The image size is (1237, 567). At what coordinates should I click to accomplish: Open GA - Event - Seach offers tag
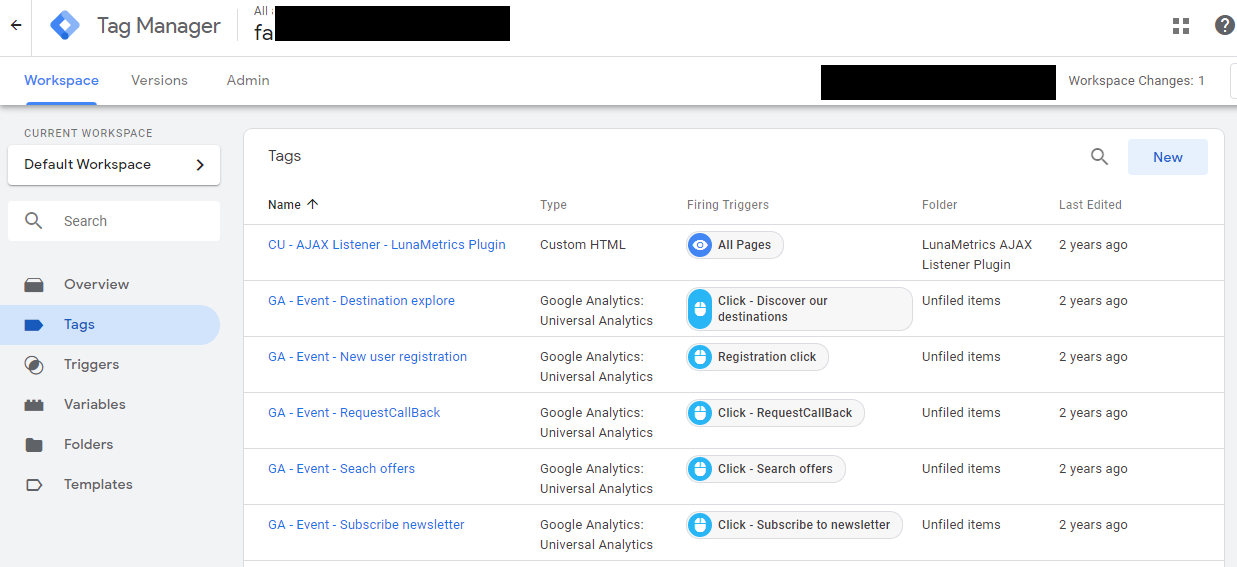(x=341, y=469)
